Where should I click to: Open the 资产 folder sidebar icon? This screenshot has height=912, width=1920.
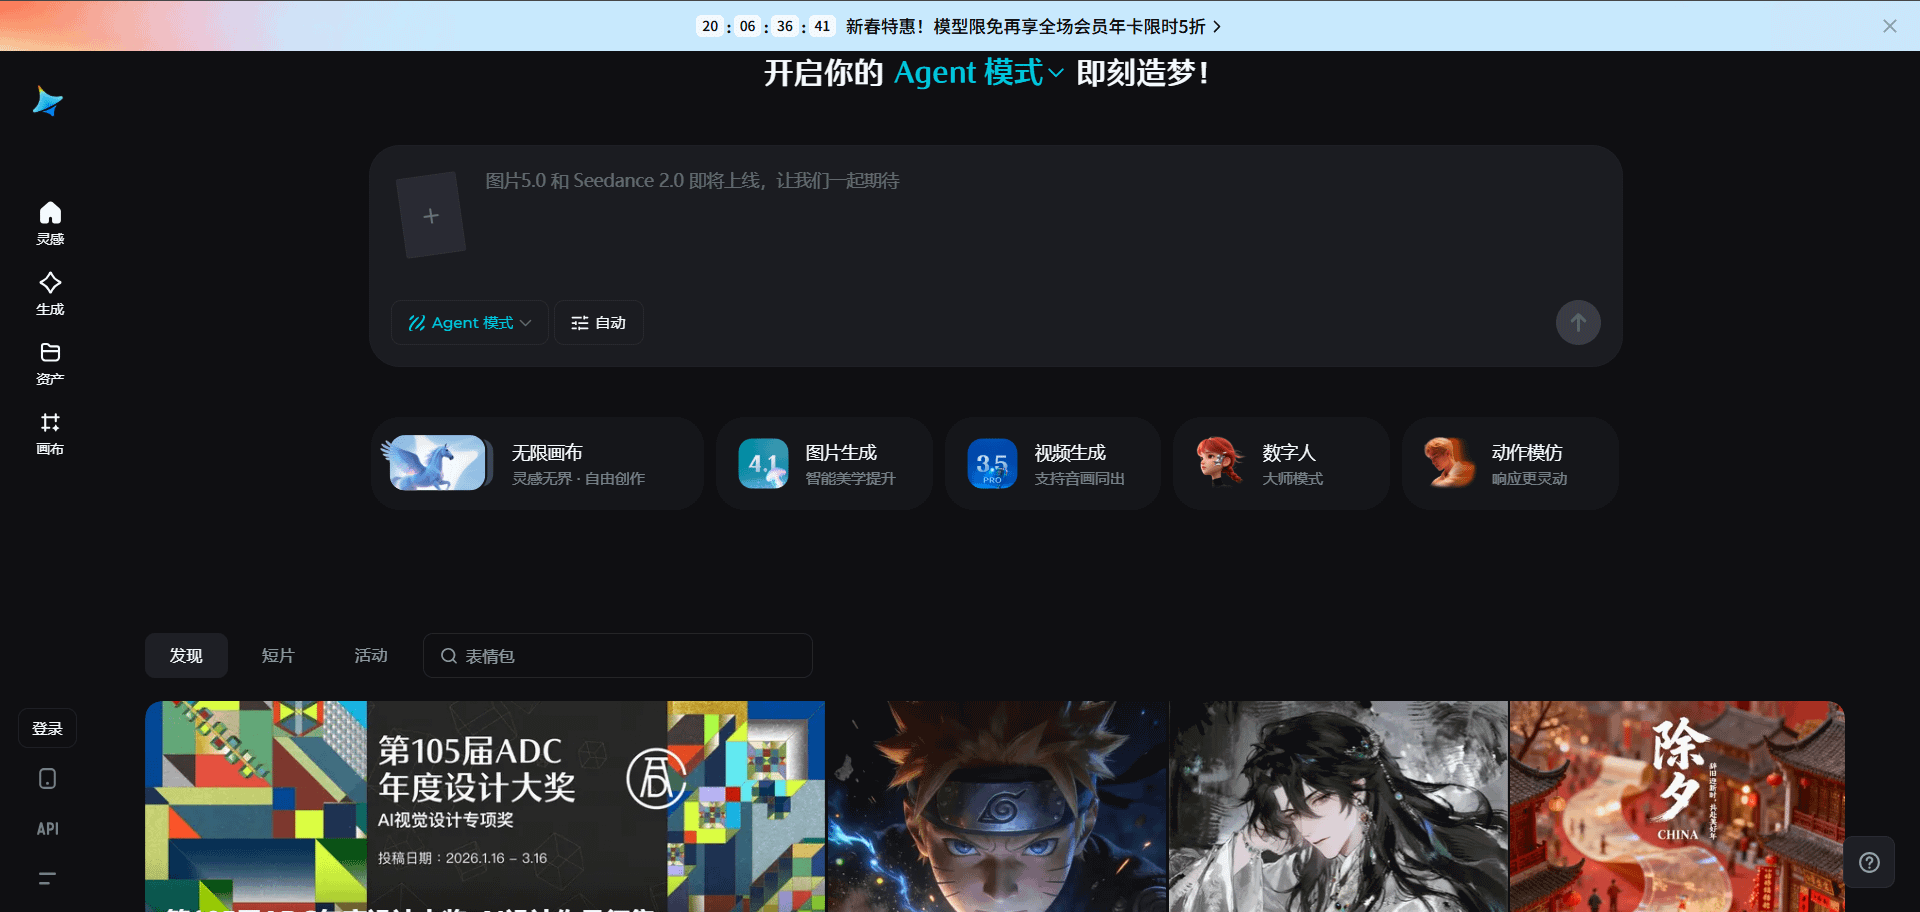coord(50,363)
